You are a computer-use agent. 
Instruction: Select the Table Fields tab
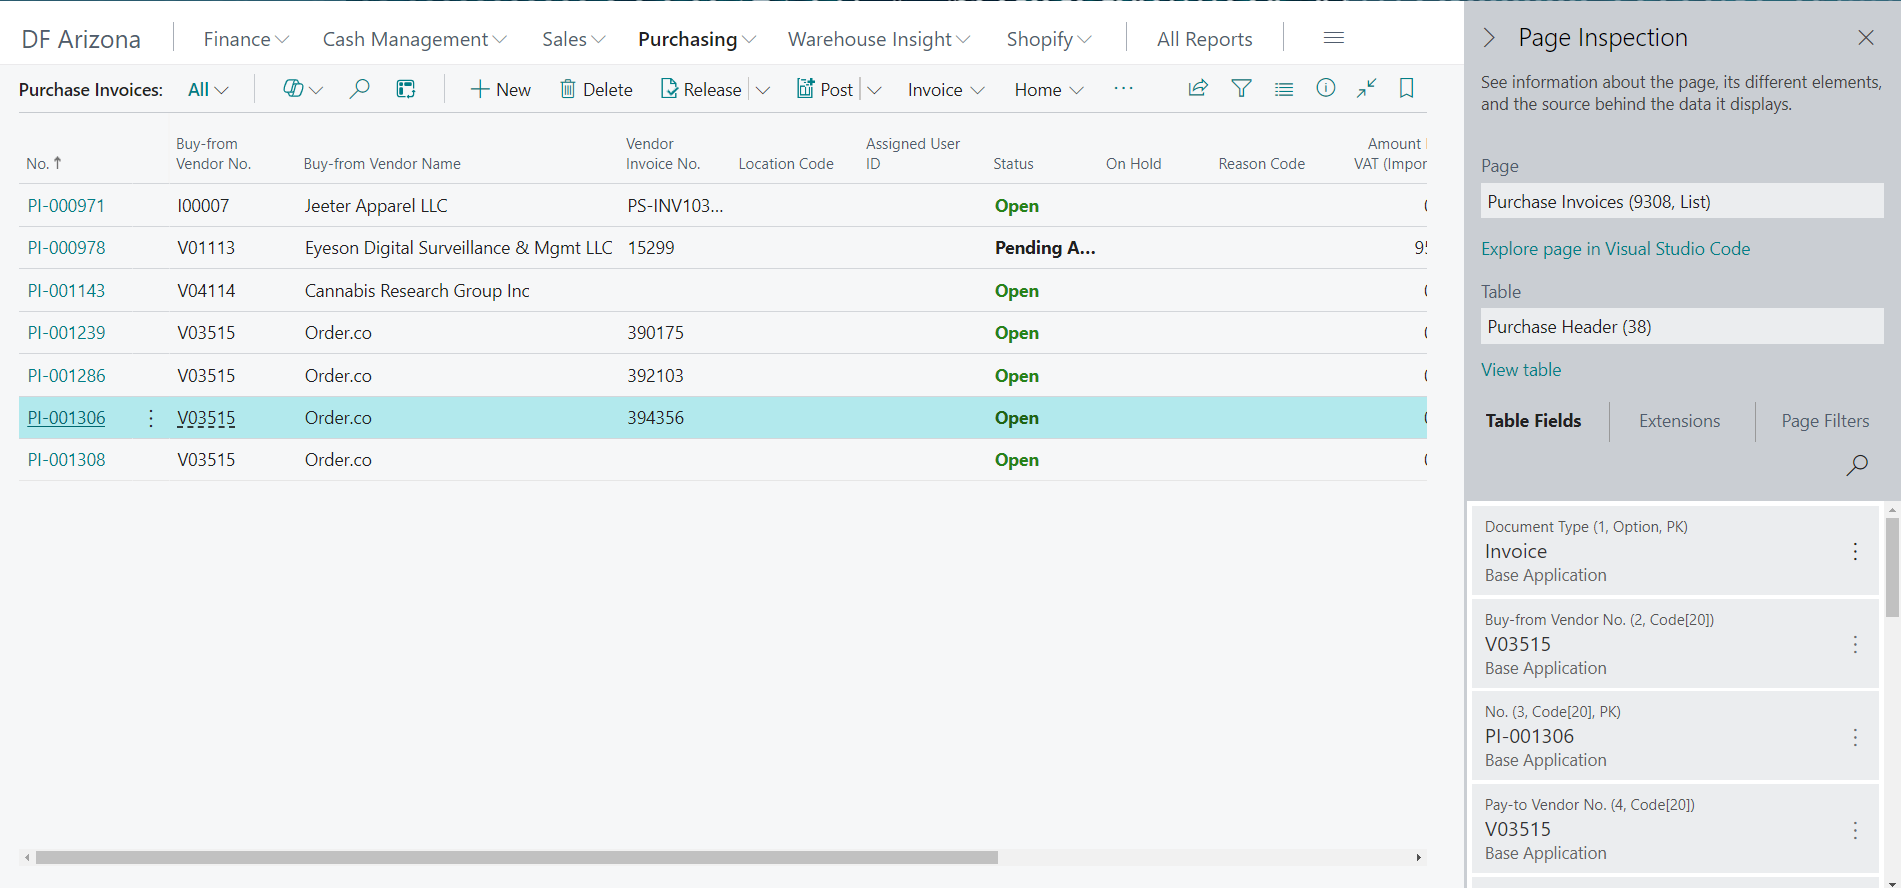pos(1533,421)
